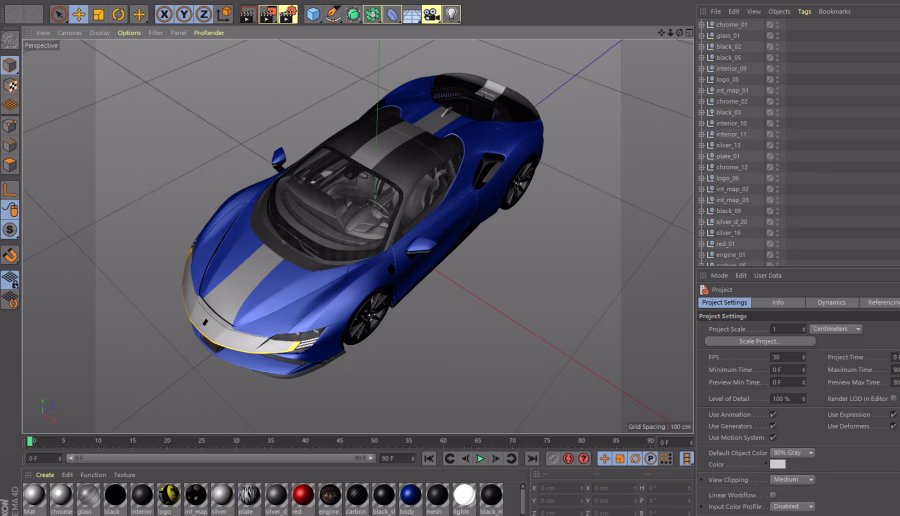Screen dimensions: 900x516
Task: Open Create menu in Material Manager
Action: (x=45, y=475)
